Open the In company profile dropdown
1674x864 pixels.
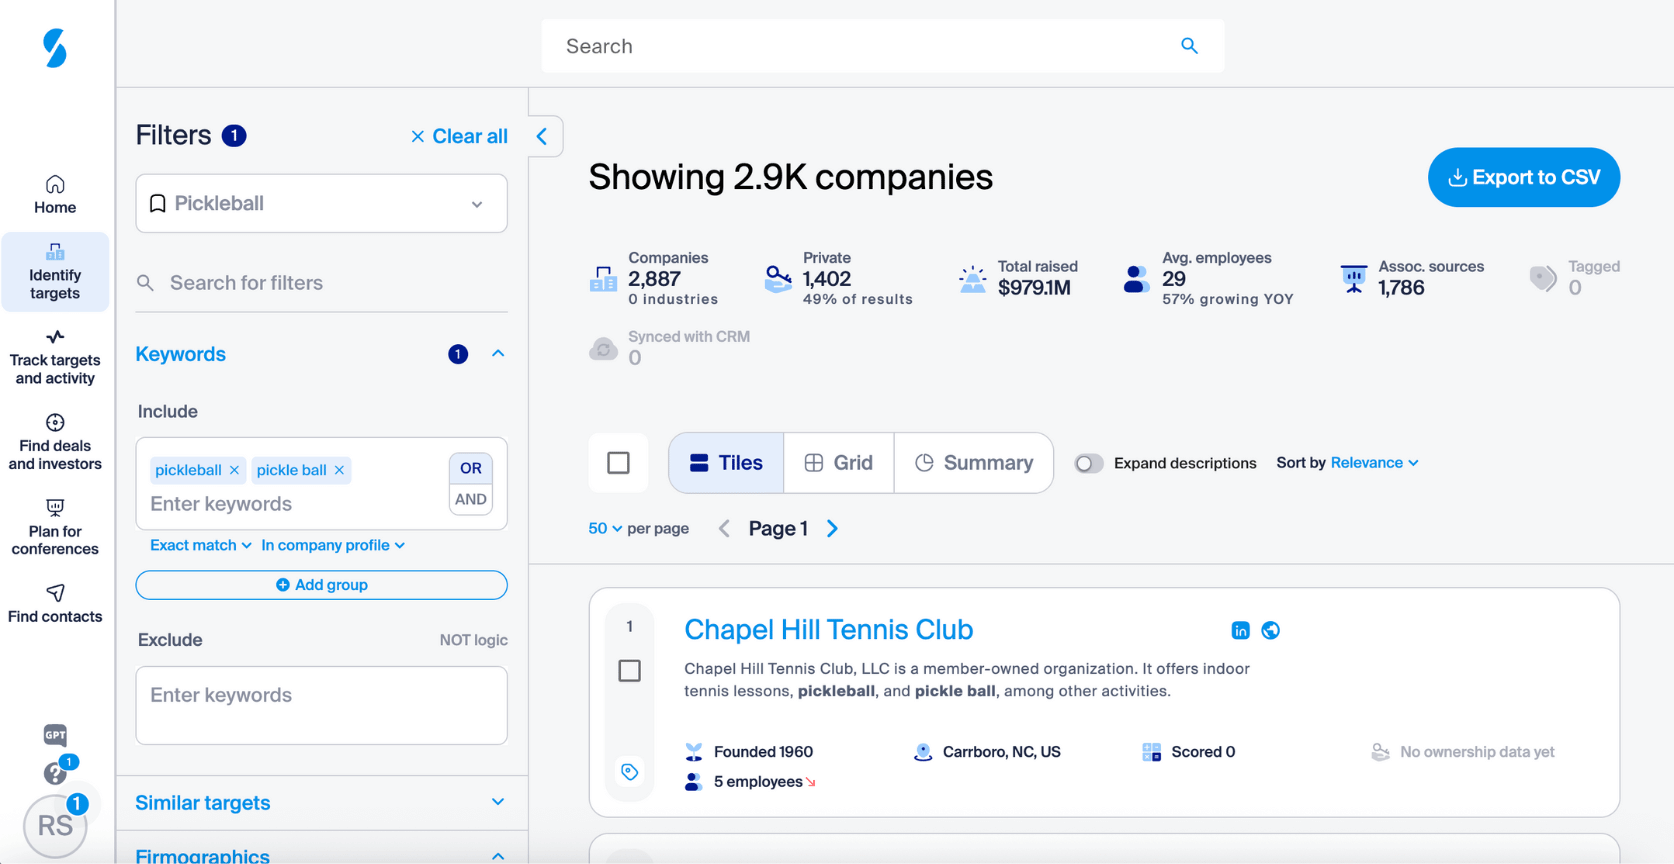333,545
